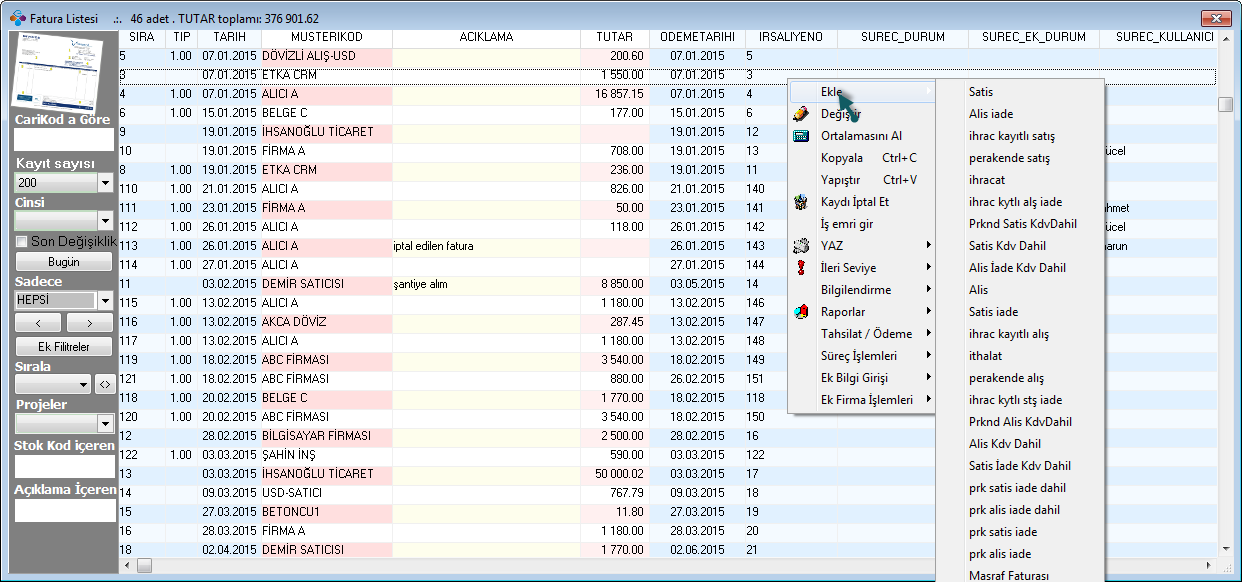
Task: Click the vertical scrollbar down arrow
Action: pyautogui.click(x=1225, y=550)
